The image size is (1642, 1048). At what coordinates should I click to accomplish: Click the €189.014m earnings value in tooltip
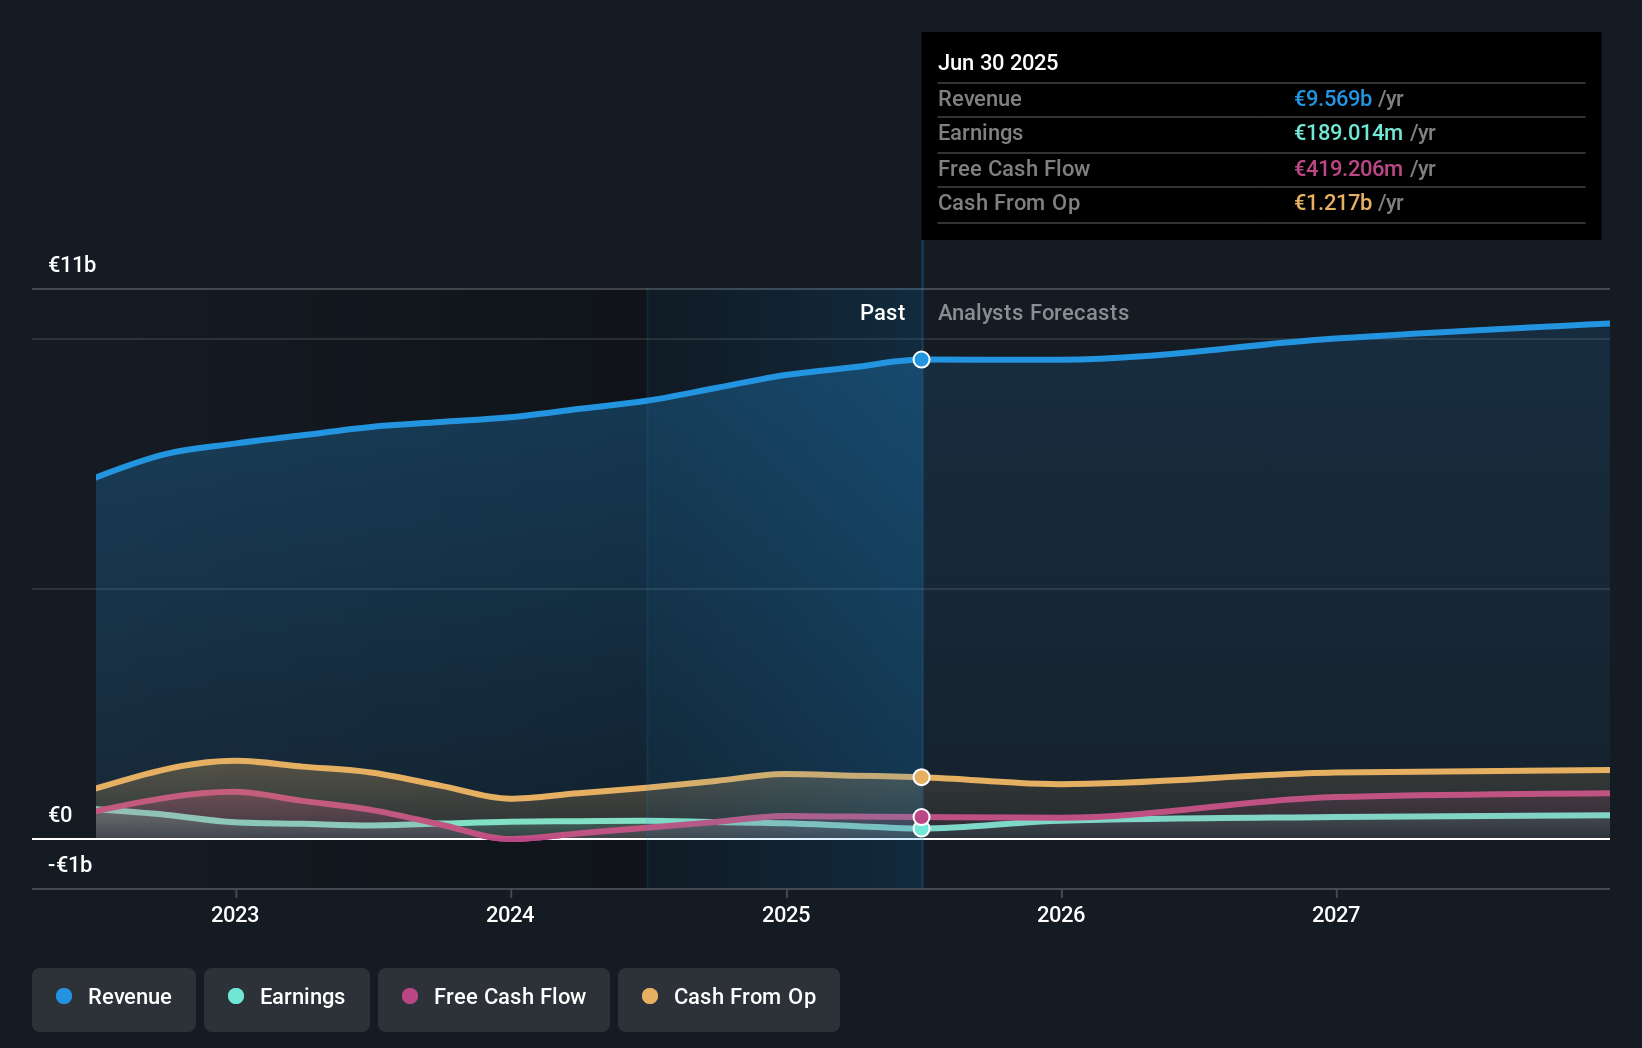(1348, 132)
